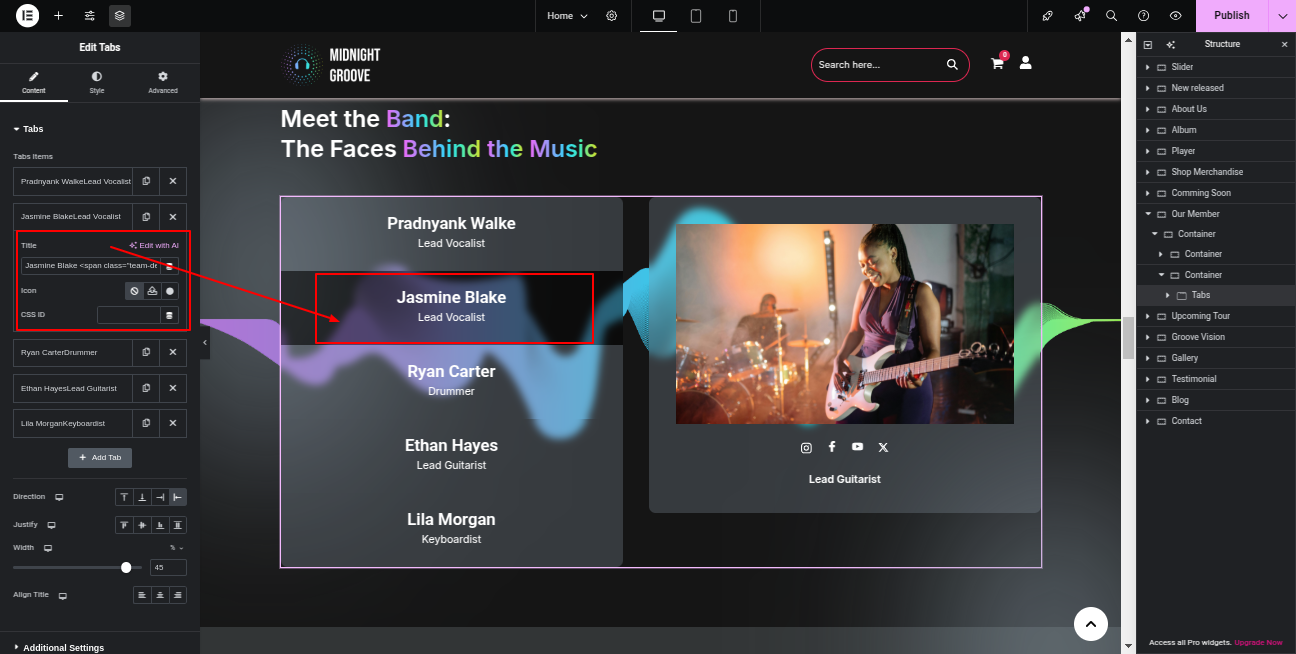1296x654 pixels.
Task: Duplicate the Lila Morgan tab item
Action: (146, 423)
